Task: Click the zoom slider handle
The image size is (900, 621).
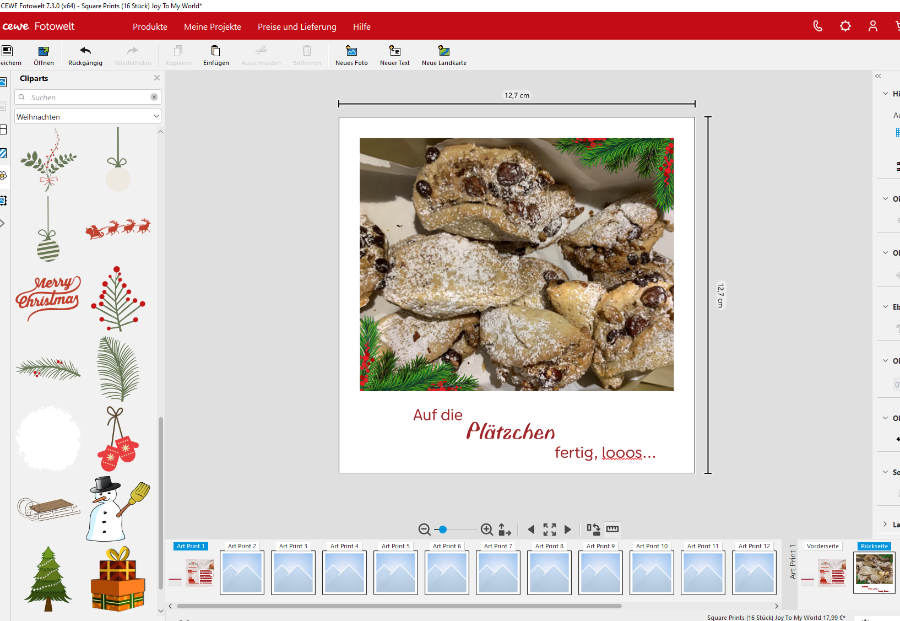Action: pos(442,529)
